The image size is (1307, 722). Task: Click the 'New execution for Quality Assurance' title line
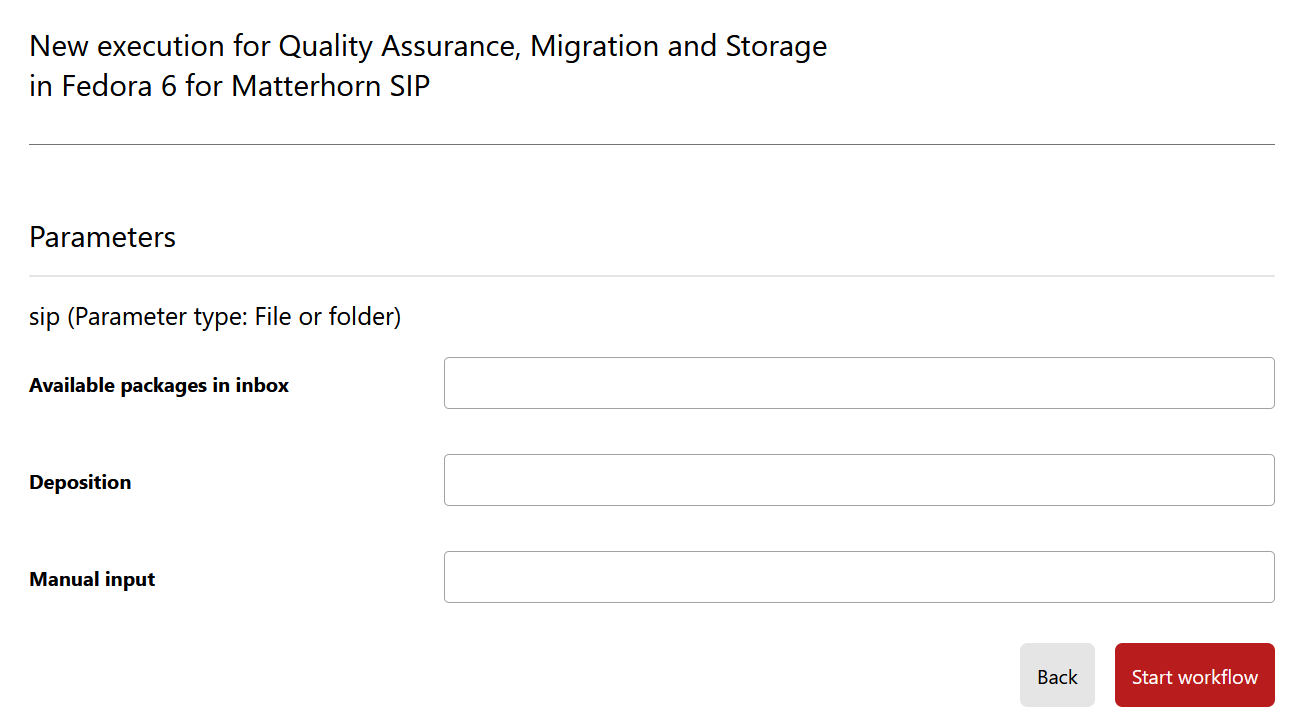pyautogui.click(x=428, y=46)
